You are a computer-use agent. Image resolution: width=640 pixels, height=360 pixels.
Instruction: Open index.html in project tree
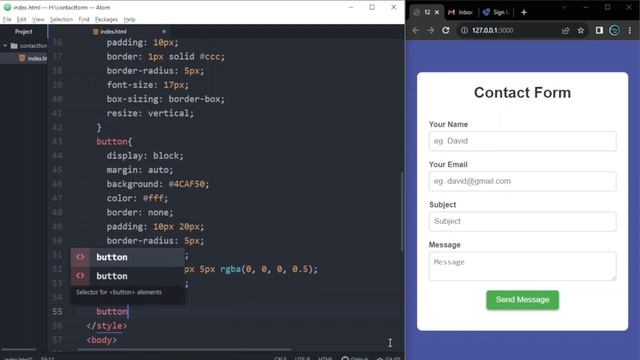coord(33,58)
